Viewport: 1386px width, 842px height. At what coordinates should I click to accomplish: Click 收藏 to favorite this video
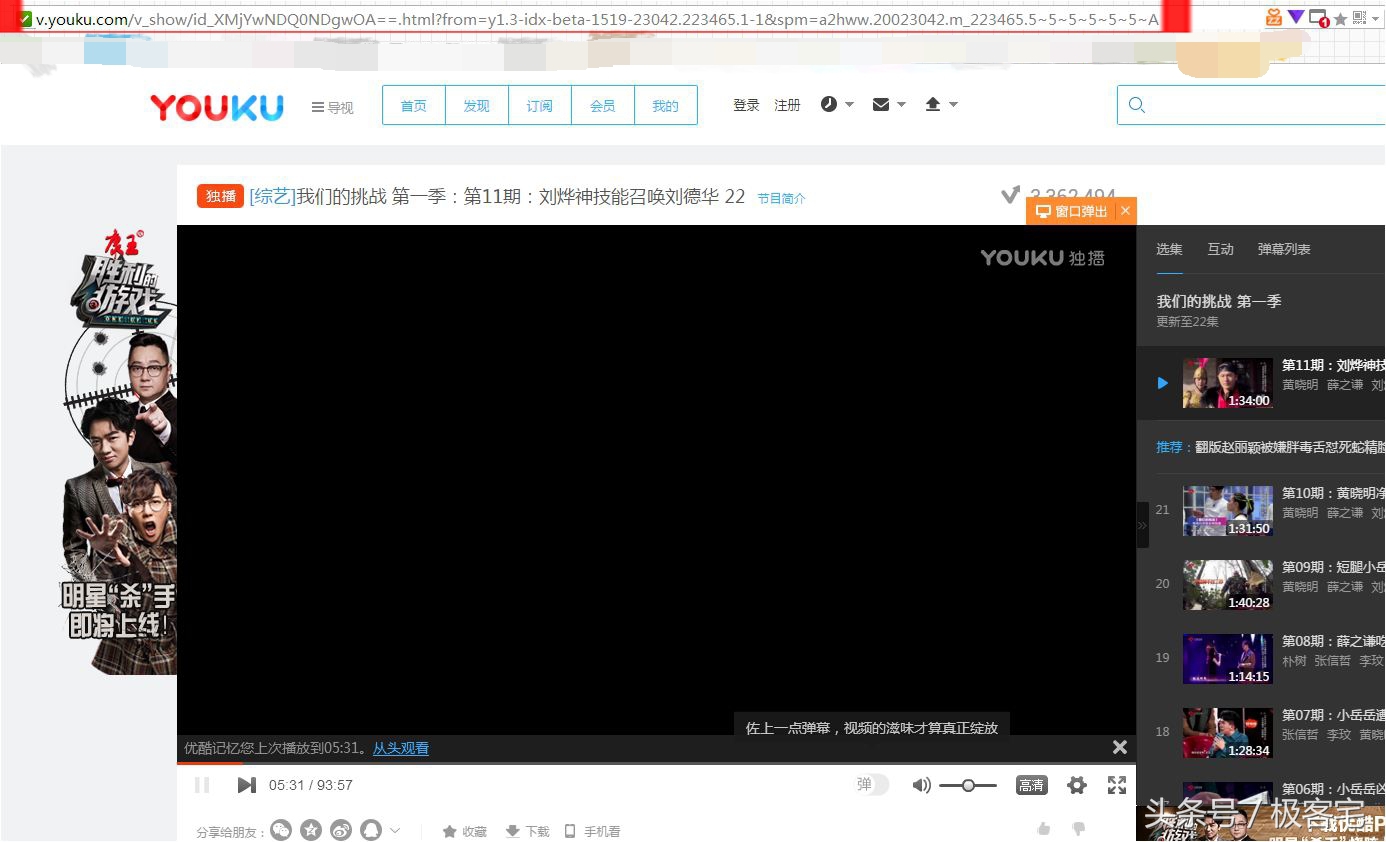pos(464,831)
